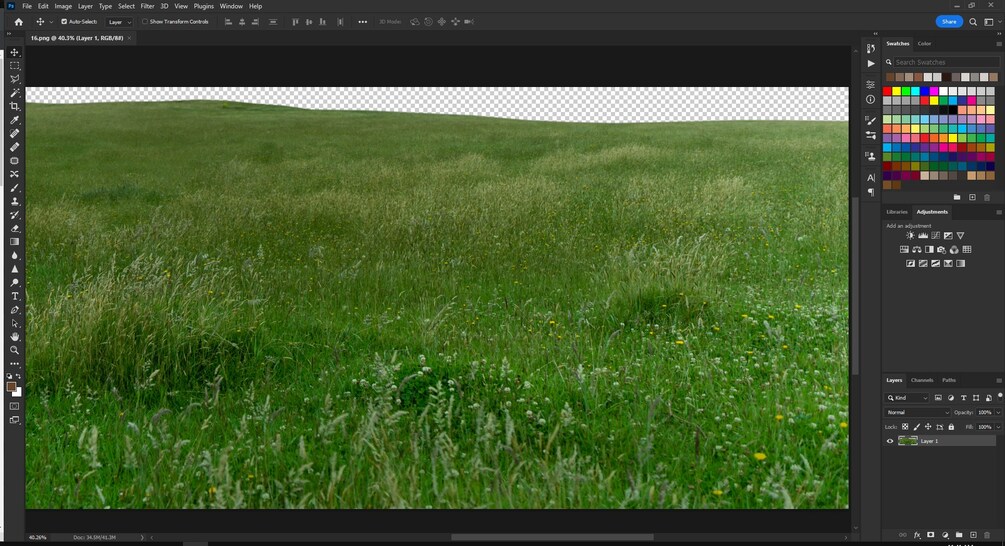Create a new layer in Layers panel

(973, 534)
